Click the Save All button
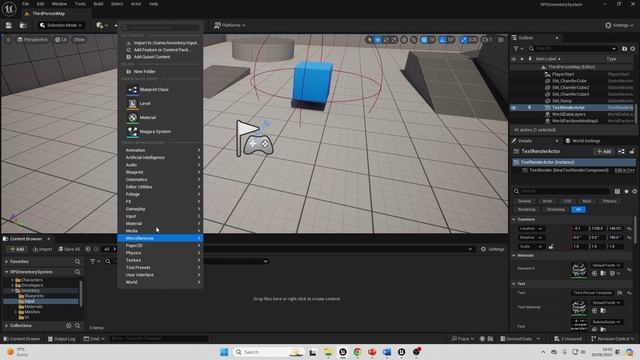The width and height of the screenshot is (640, 360). pyautogui.click(x=69, y=249)
